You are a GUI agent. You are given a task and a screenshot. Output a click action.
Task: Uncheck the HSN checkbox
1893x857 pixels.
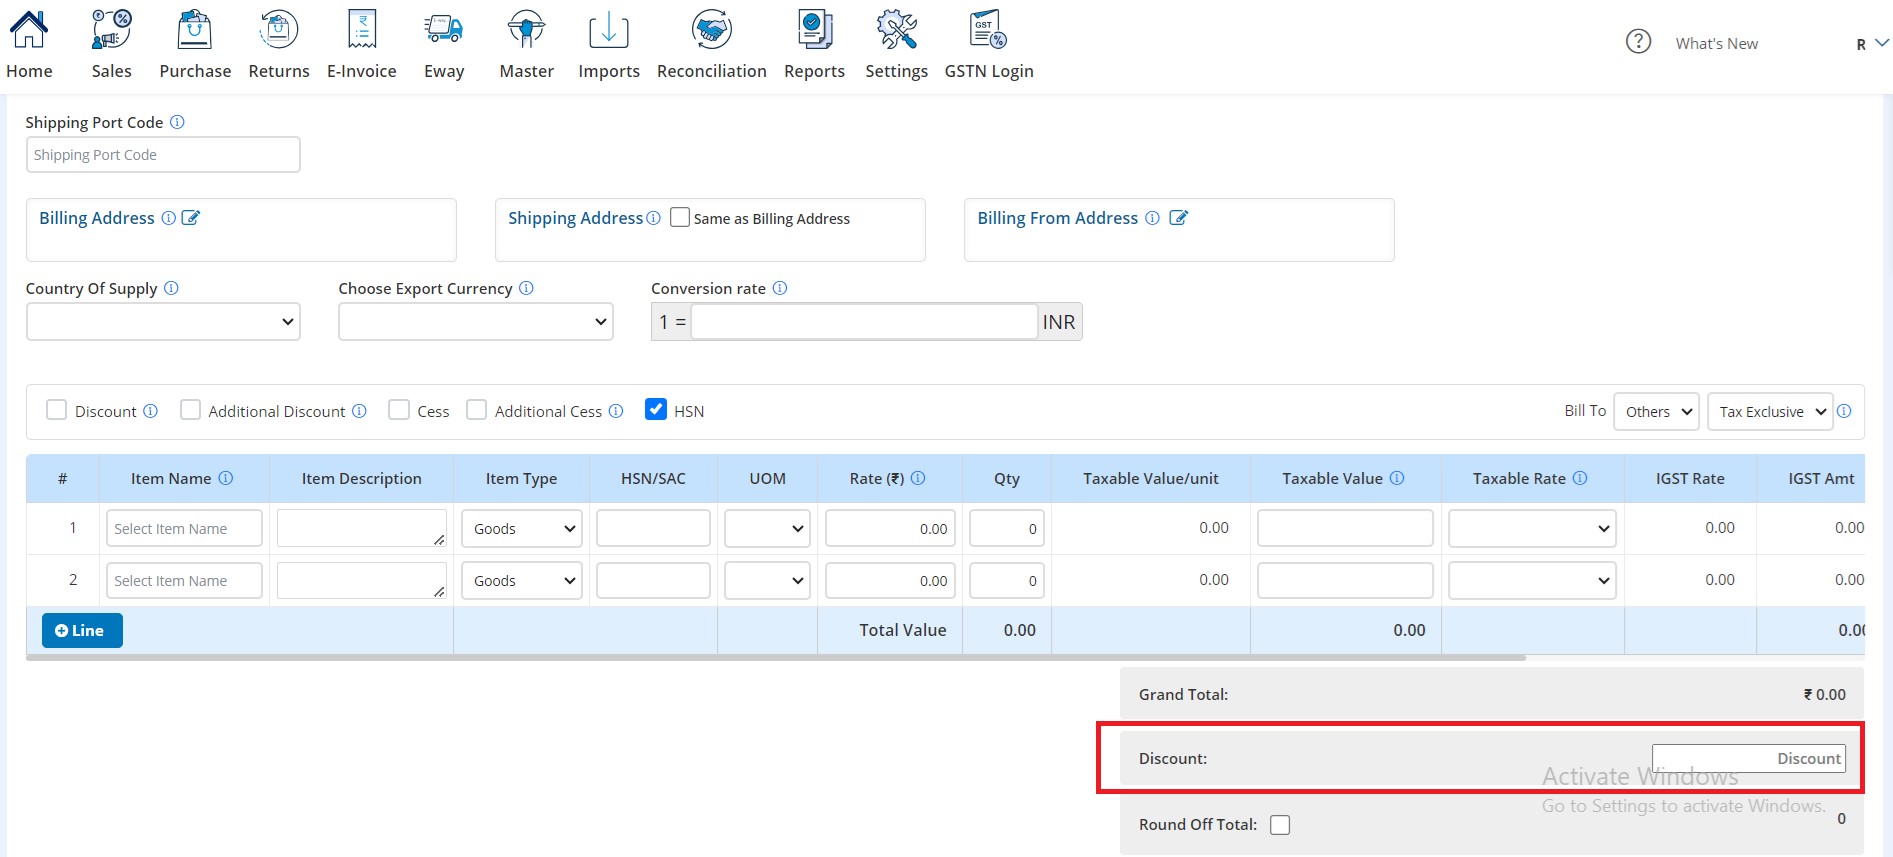[x=656, y=409]
